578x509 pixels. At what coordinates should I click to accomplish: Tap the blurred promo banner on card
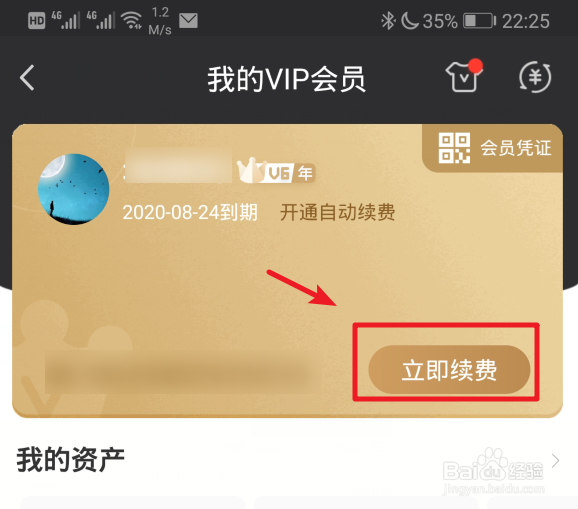pos(183,374)
